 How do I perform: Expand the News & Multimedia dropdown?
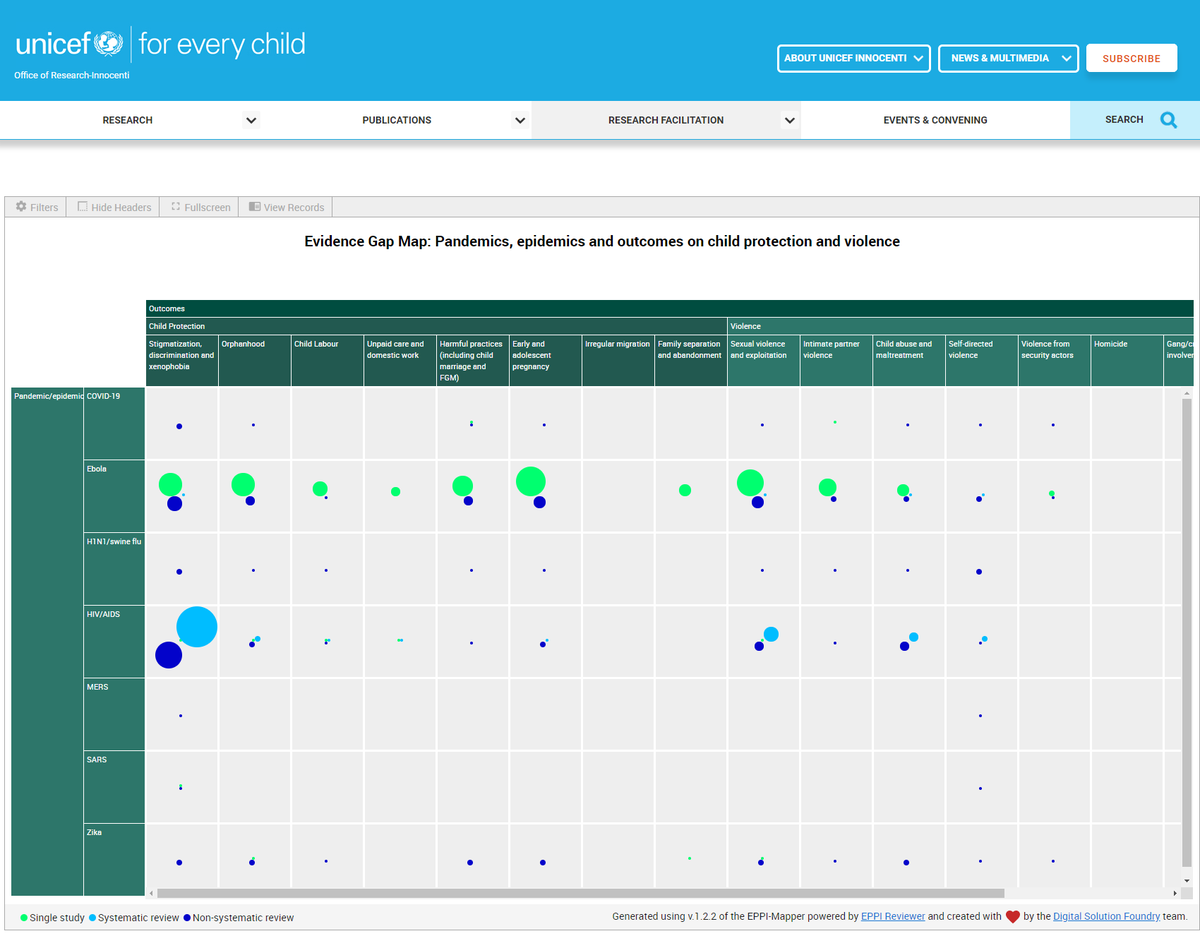pyautogui.click(x=1008, y=58)
